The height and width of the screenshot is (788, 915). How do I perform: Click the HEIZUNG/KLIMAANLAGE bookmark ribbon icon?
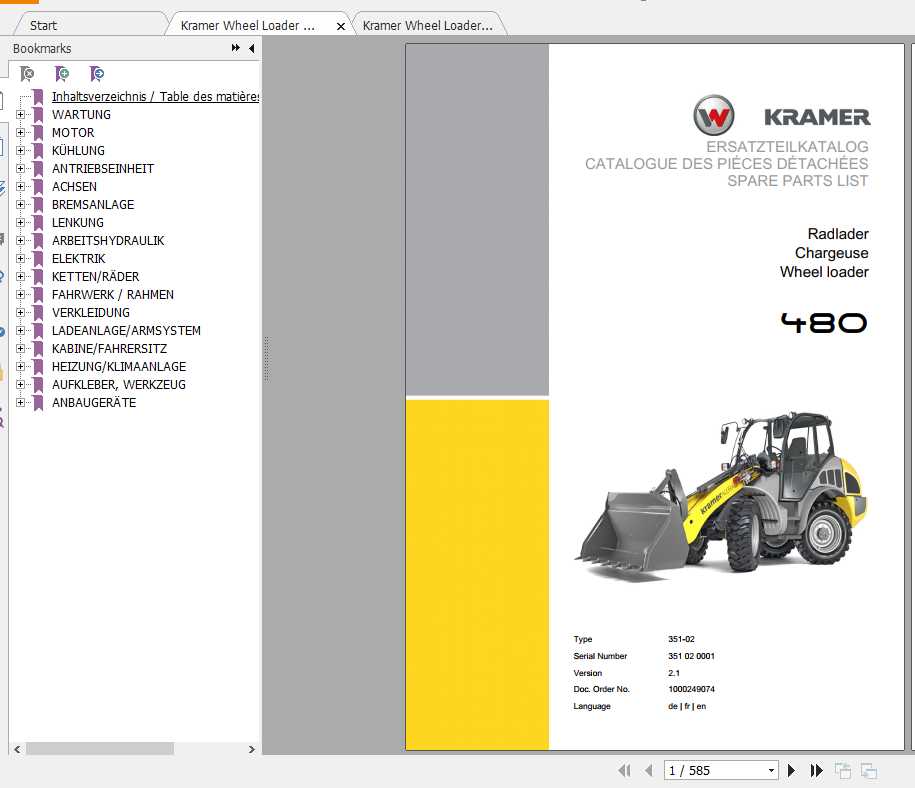point(38,367)
